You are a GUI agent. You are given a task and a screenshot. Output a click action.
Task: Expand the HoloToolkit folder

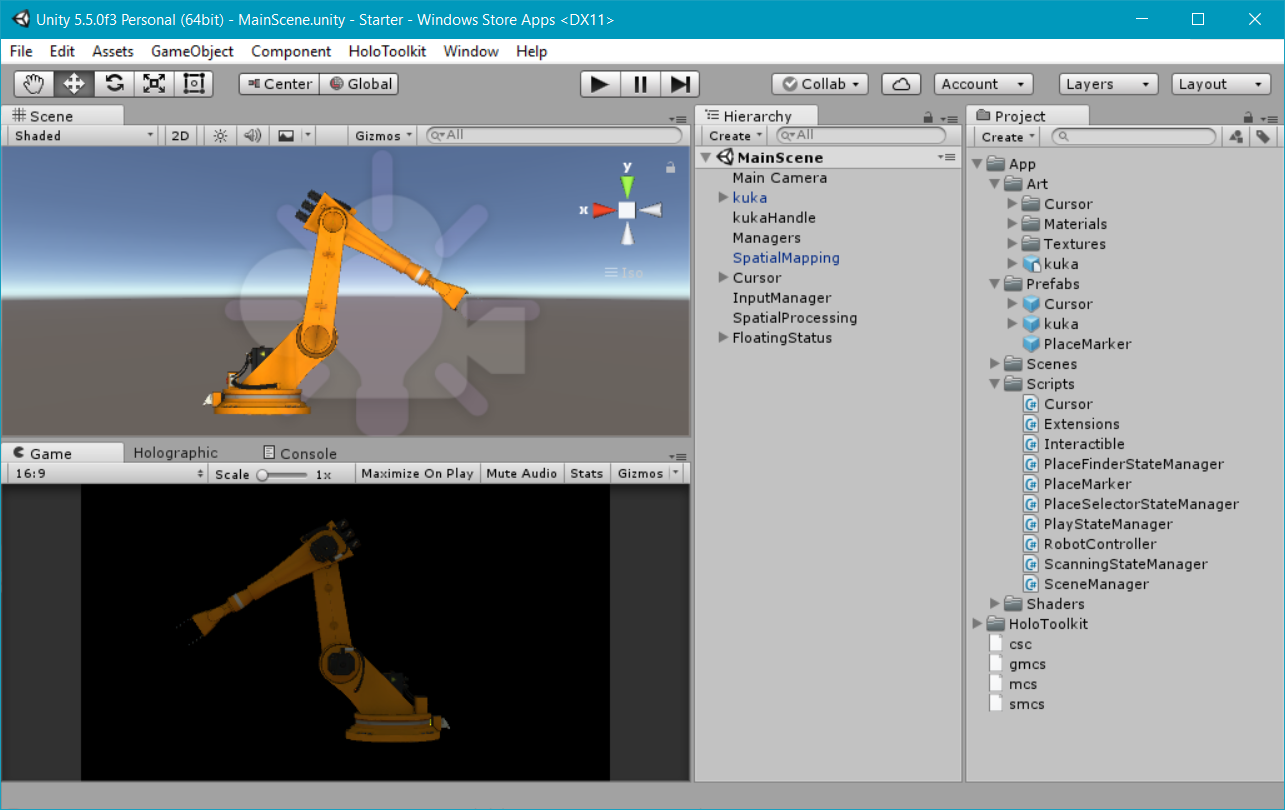click(x=977, y=624)
